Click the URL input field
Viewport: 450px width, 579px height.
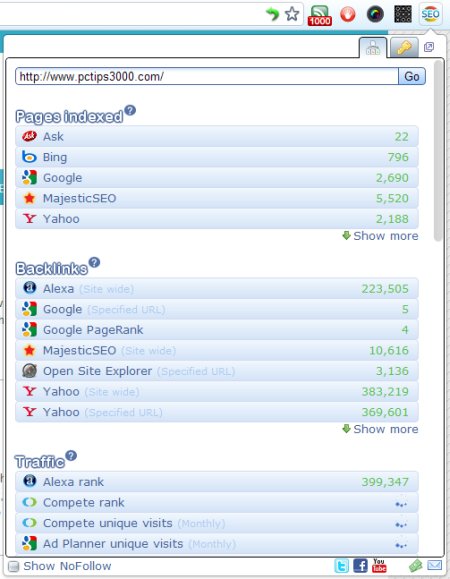click(207, 76)
